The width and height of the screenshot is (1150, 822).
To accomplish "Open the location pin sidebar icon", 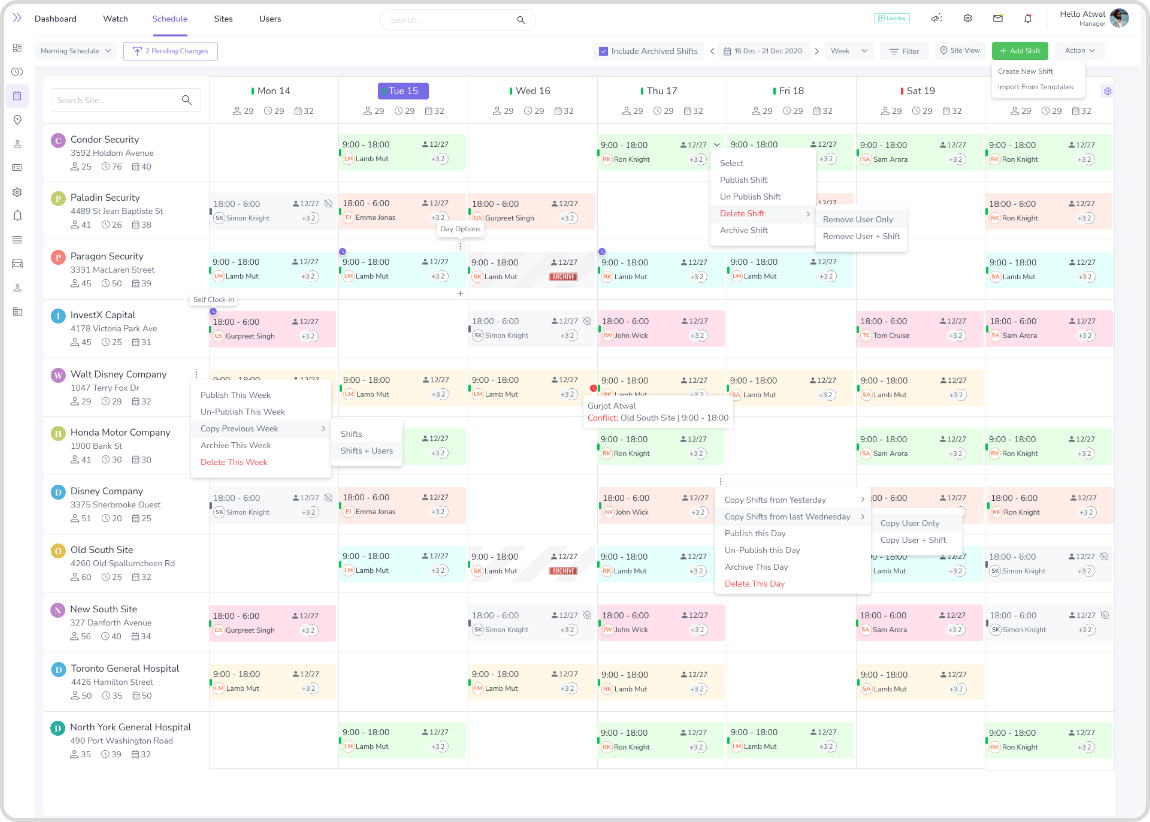I will click(x=17, y=120).
